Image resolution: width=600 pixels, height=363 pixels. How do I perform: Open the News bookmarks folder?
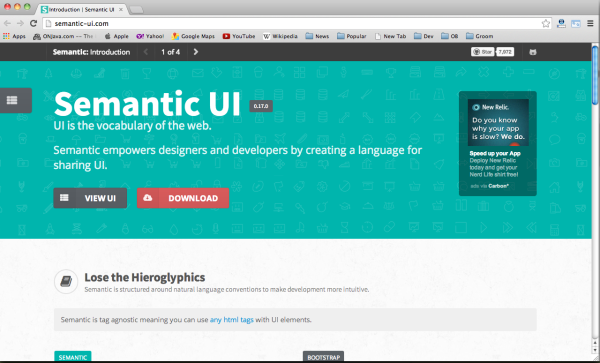tap(317, 36)
